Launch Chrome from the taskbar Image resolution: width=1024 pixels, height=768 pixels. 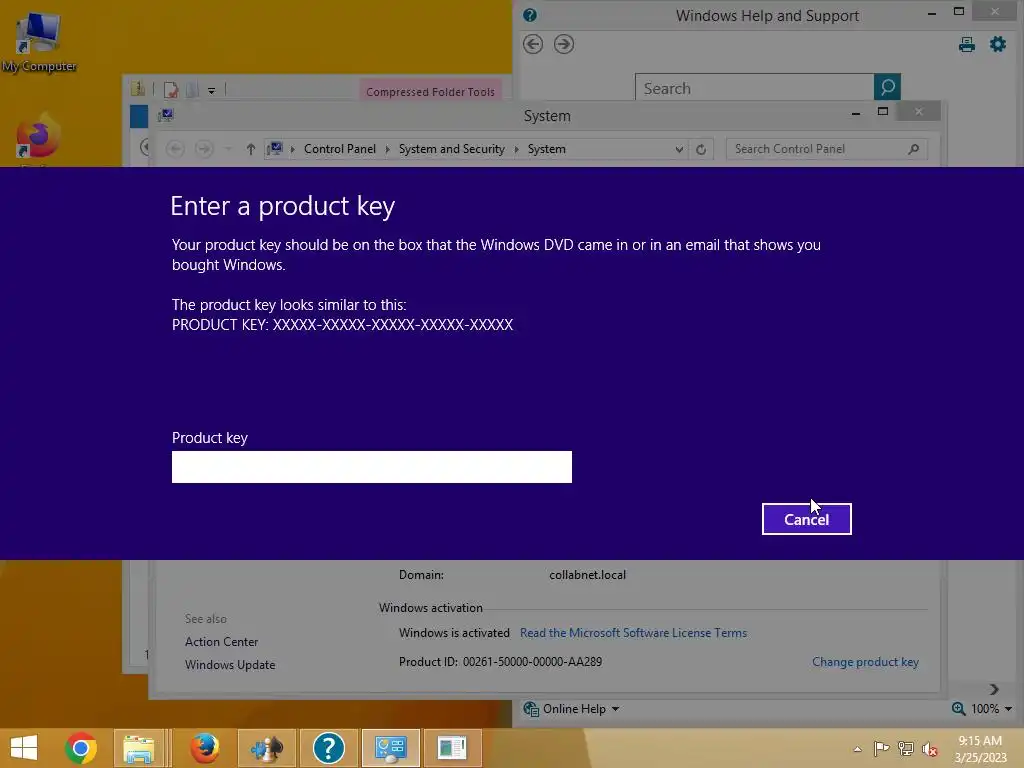coord(81,748)
